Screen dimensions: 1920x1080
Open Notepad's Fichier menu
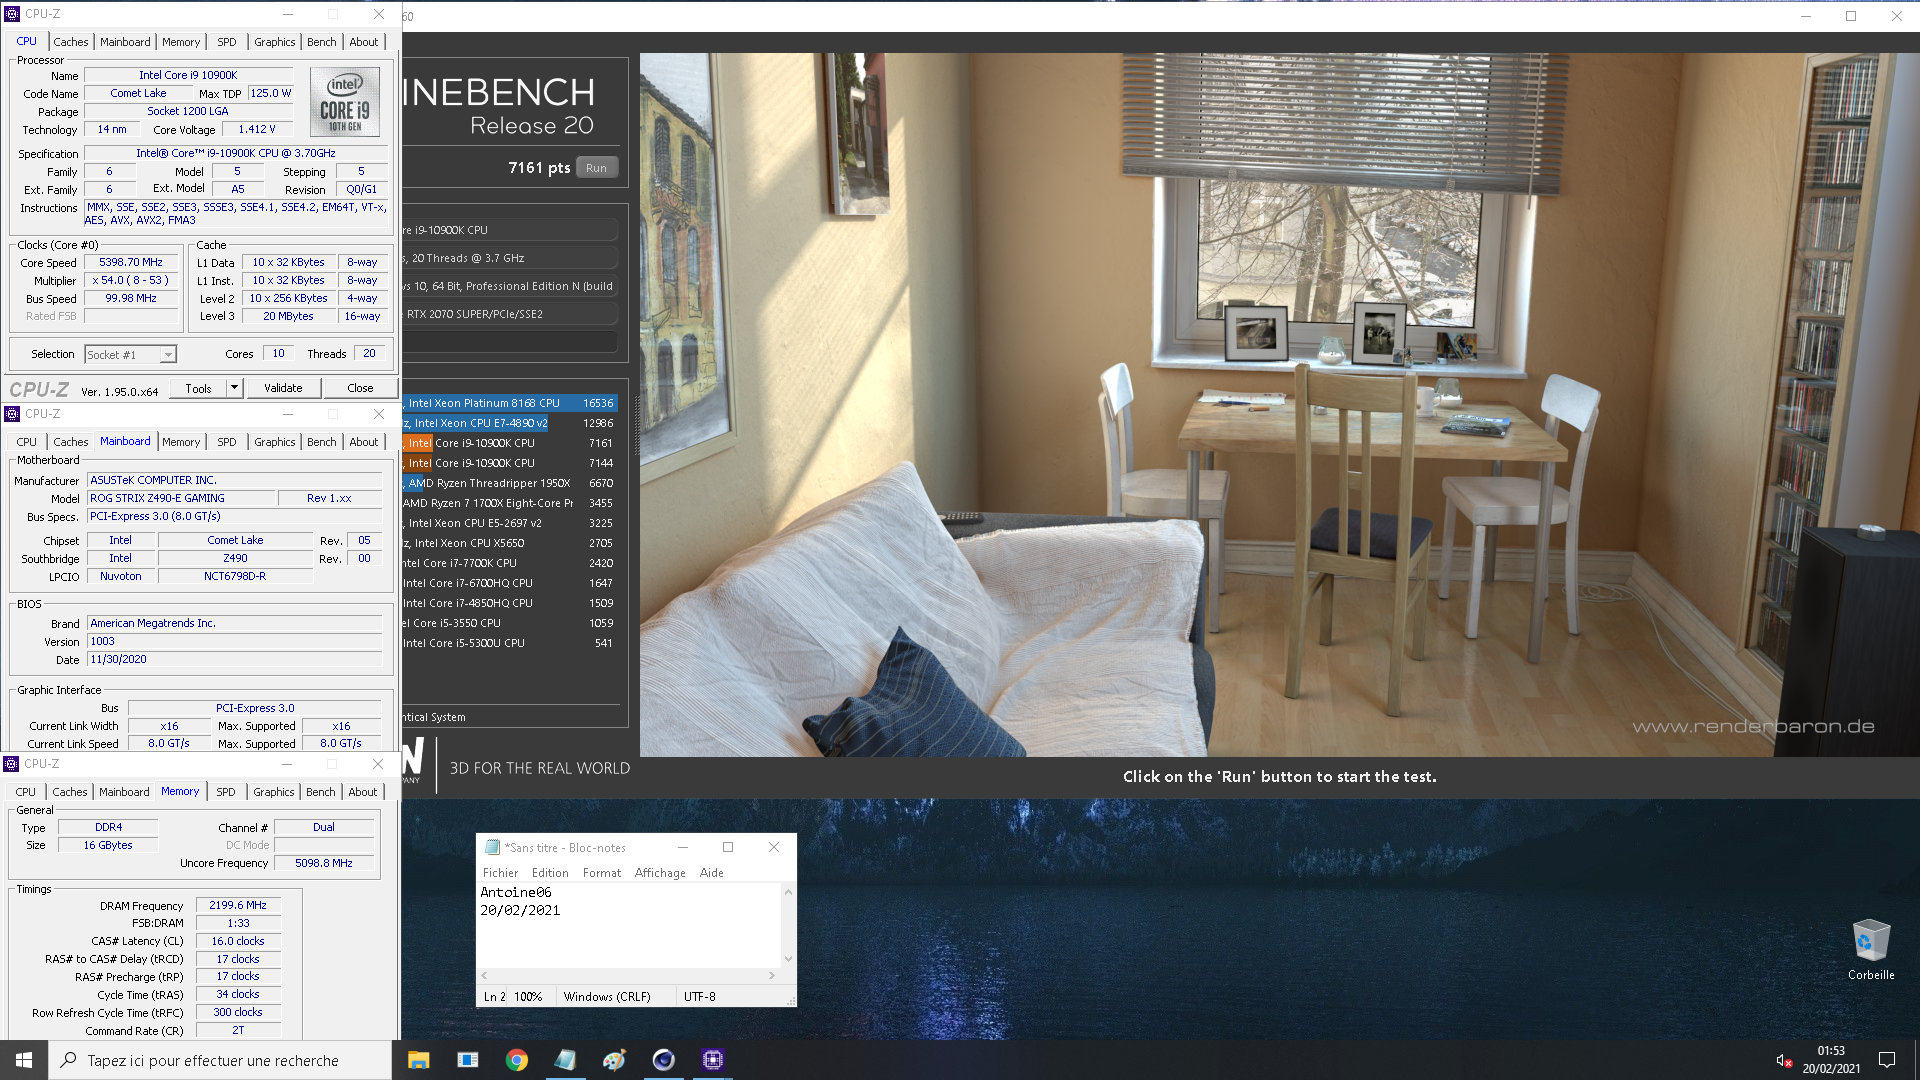coord(500,873)
